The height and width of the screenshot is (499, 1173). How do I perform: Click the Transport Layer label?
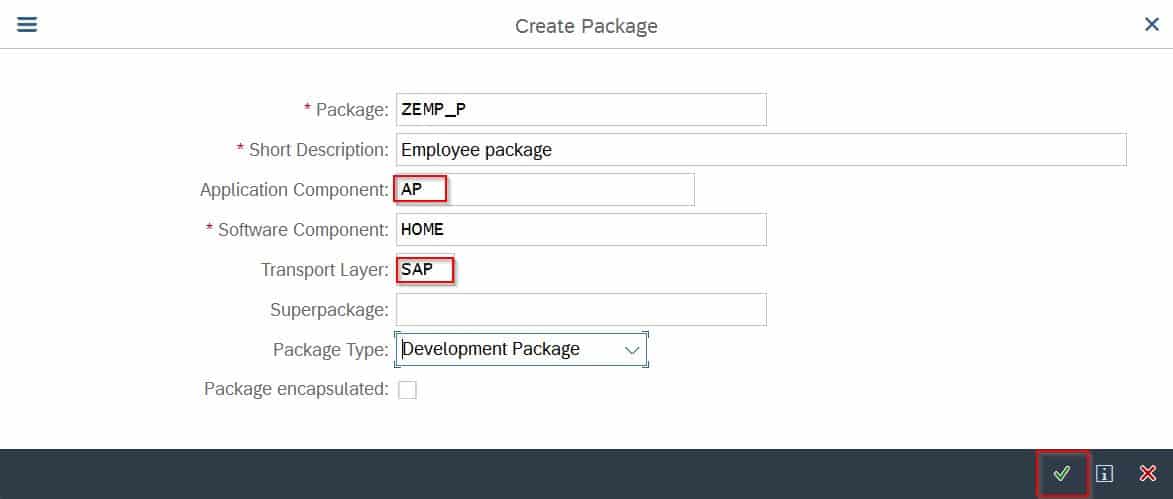click(325, 269)
